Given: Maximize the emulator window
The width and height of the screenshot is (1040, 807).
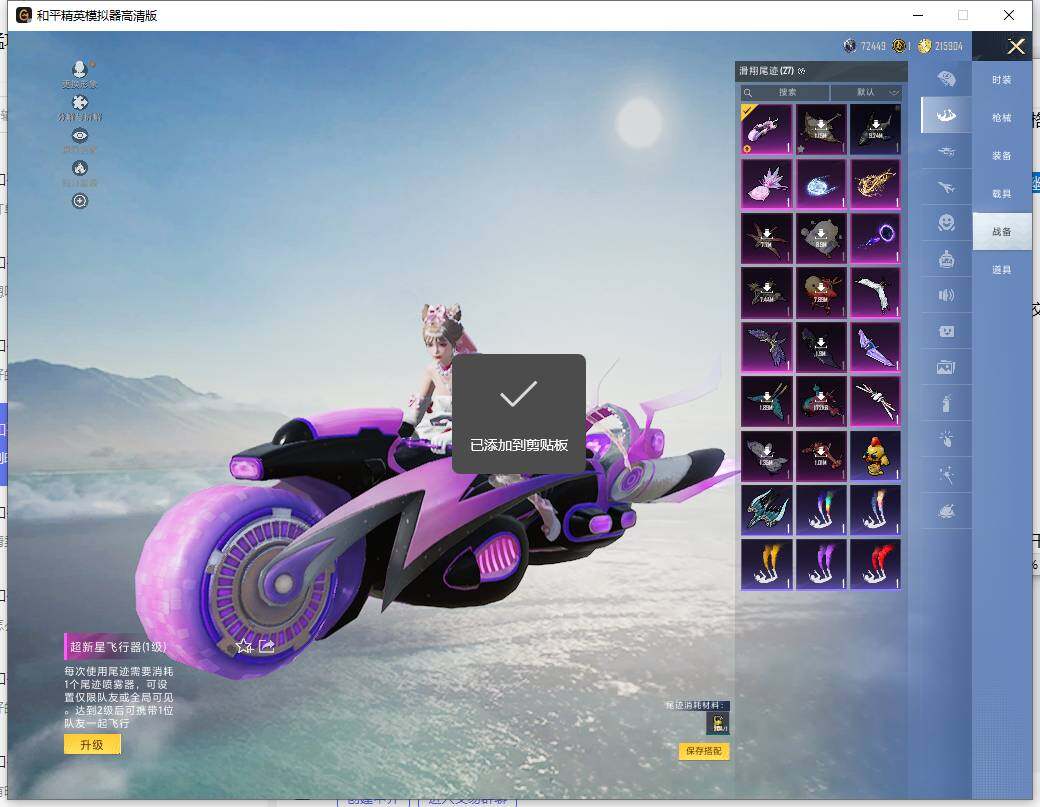Looking at the screenshot, I should pos(963,15).
